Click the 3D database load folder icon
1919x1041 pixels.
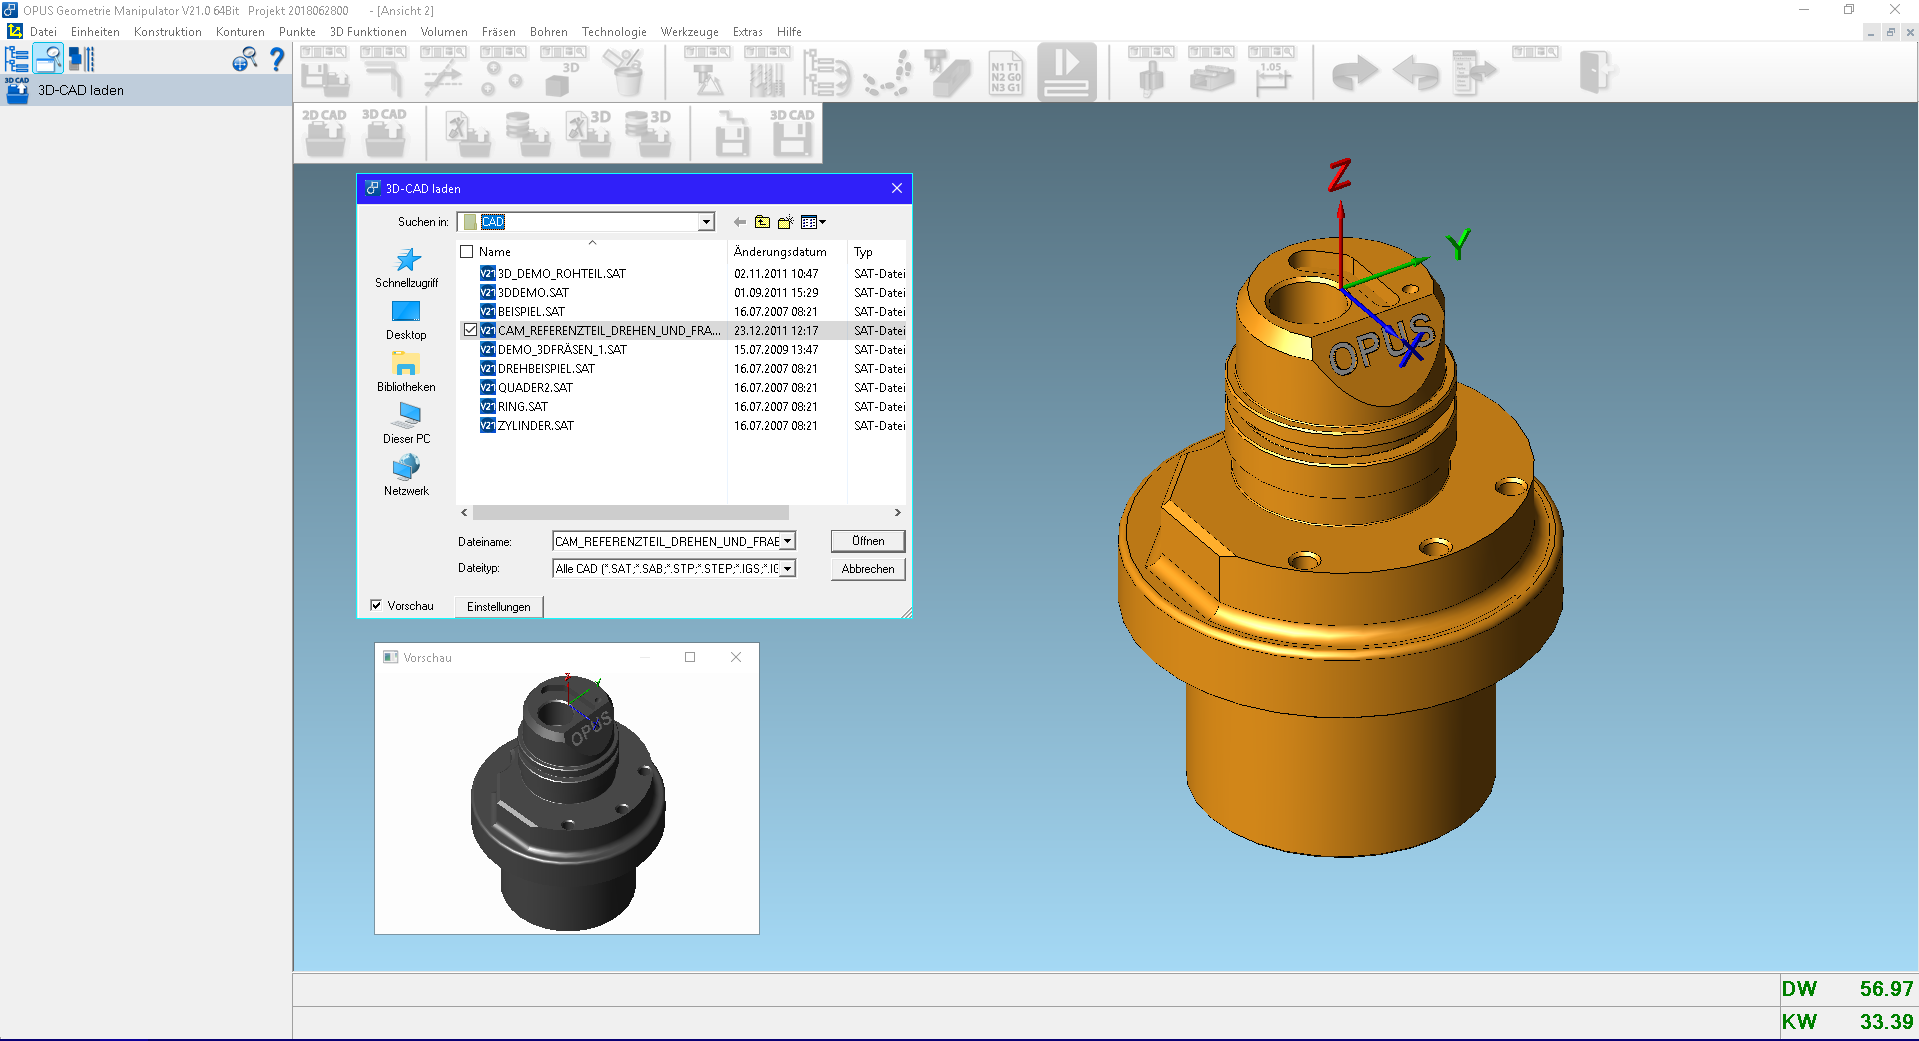coord(648,133)
